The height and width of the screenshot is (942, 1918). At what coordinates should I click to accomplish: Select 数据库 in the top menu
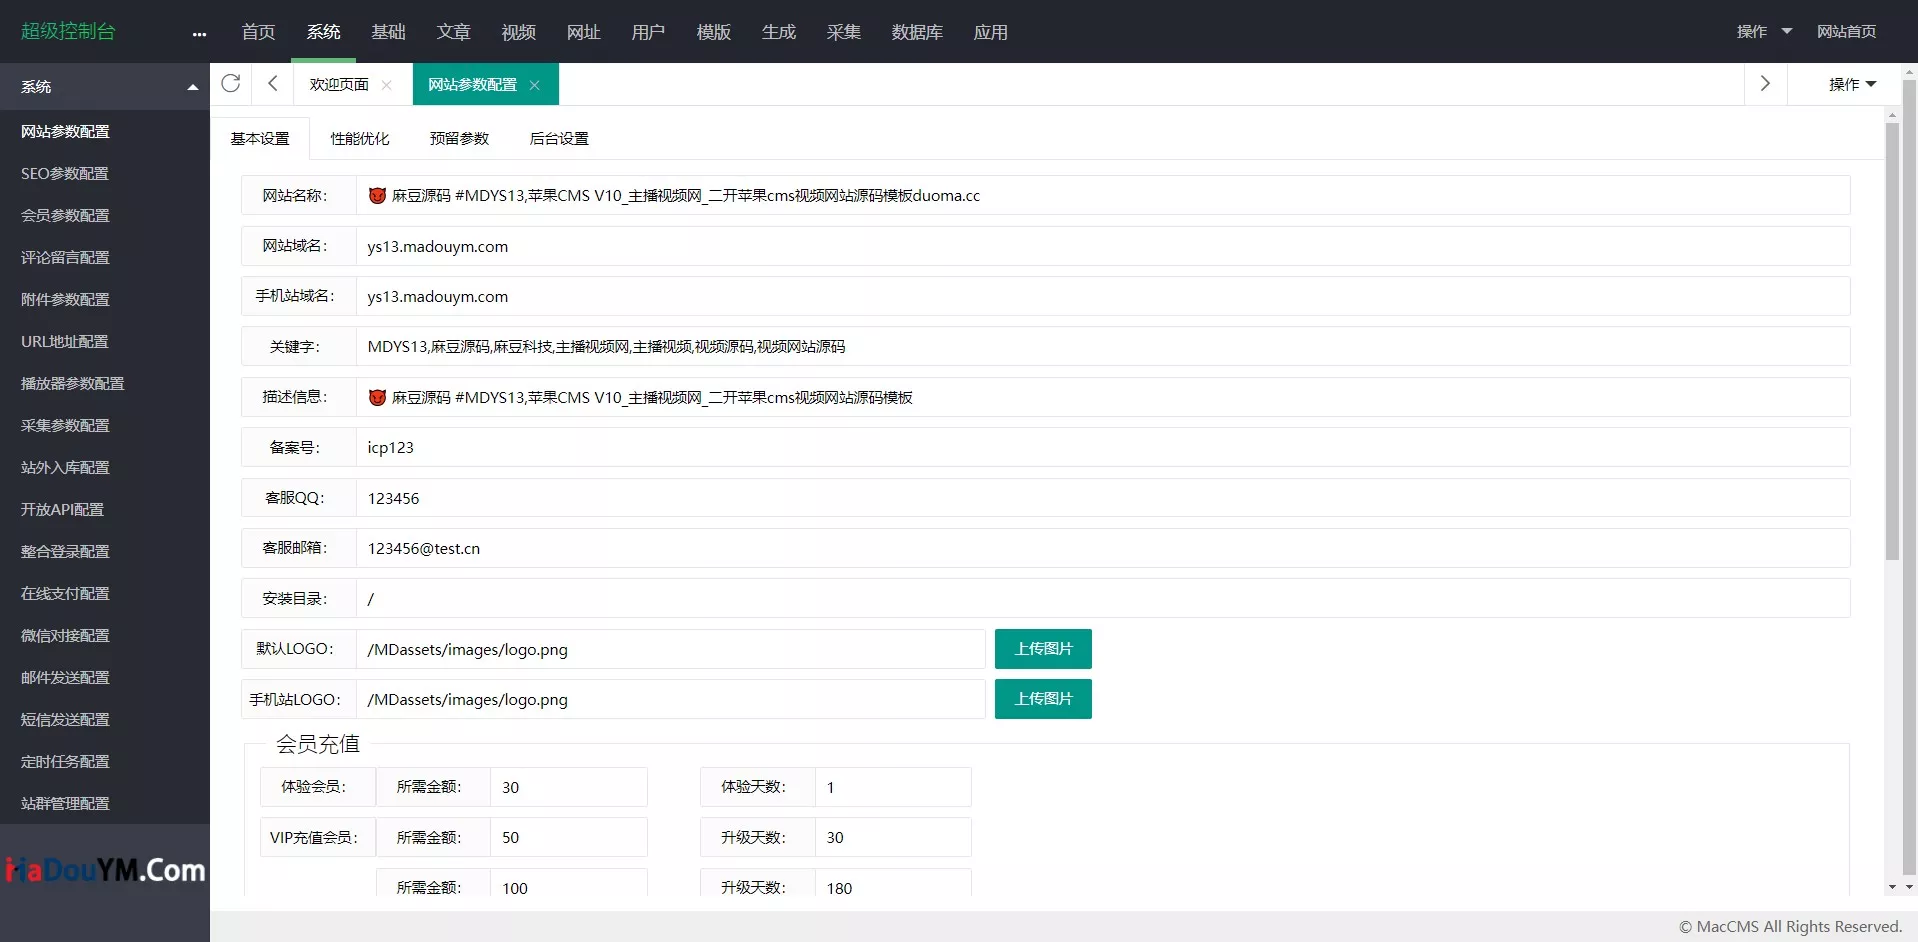(x=917, y=32)
